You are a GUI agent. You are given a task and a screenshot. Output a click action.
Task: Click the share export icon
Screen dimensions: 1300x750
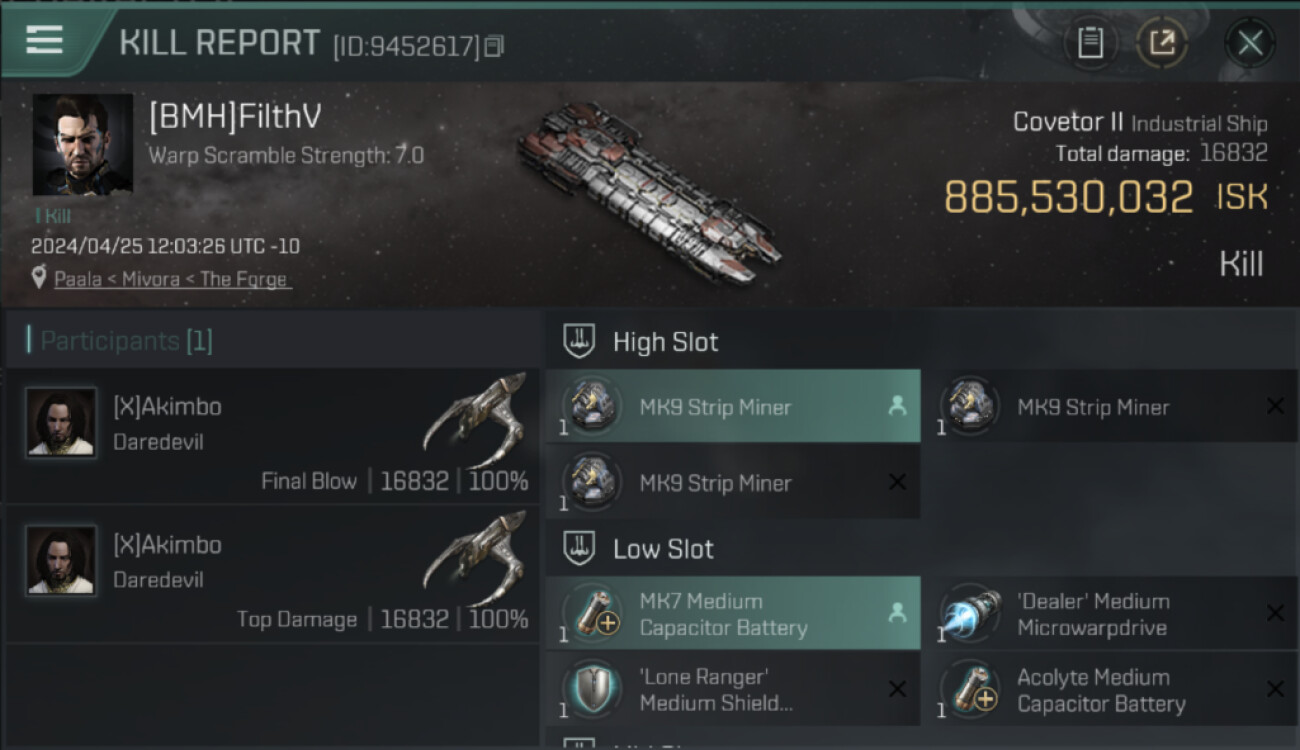point(1161,43)
